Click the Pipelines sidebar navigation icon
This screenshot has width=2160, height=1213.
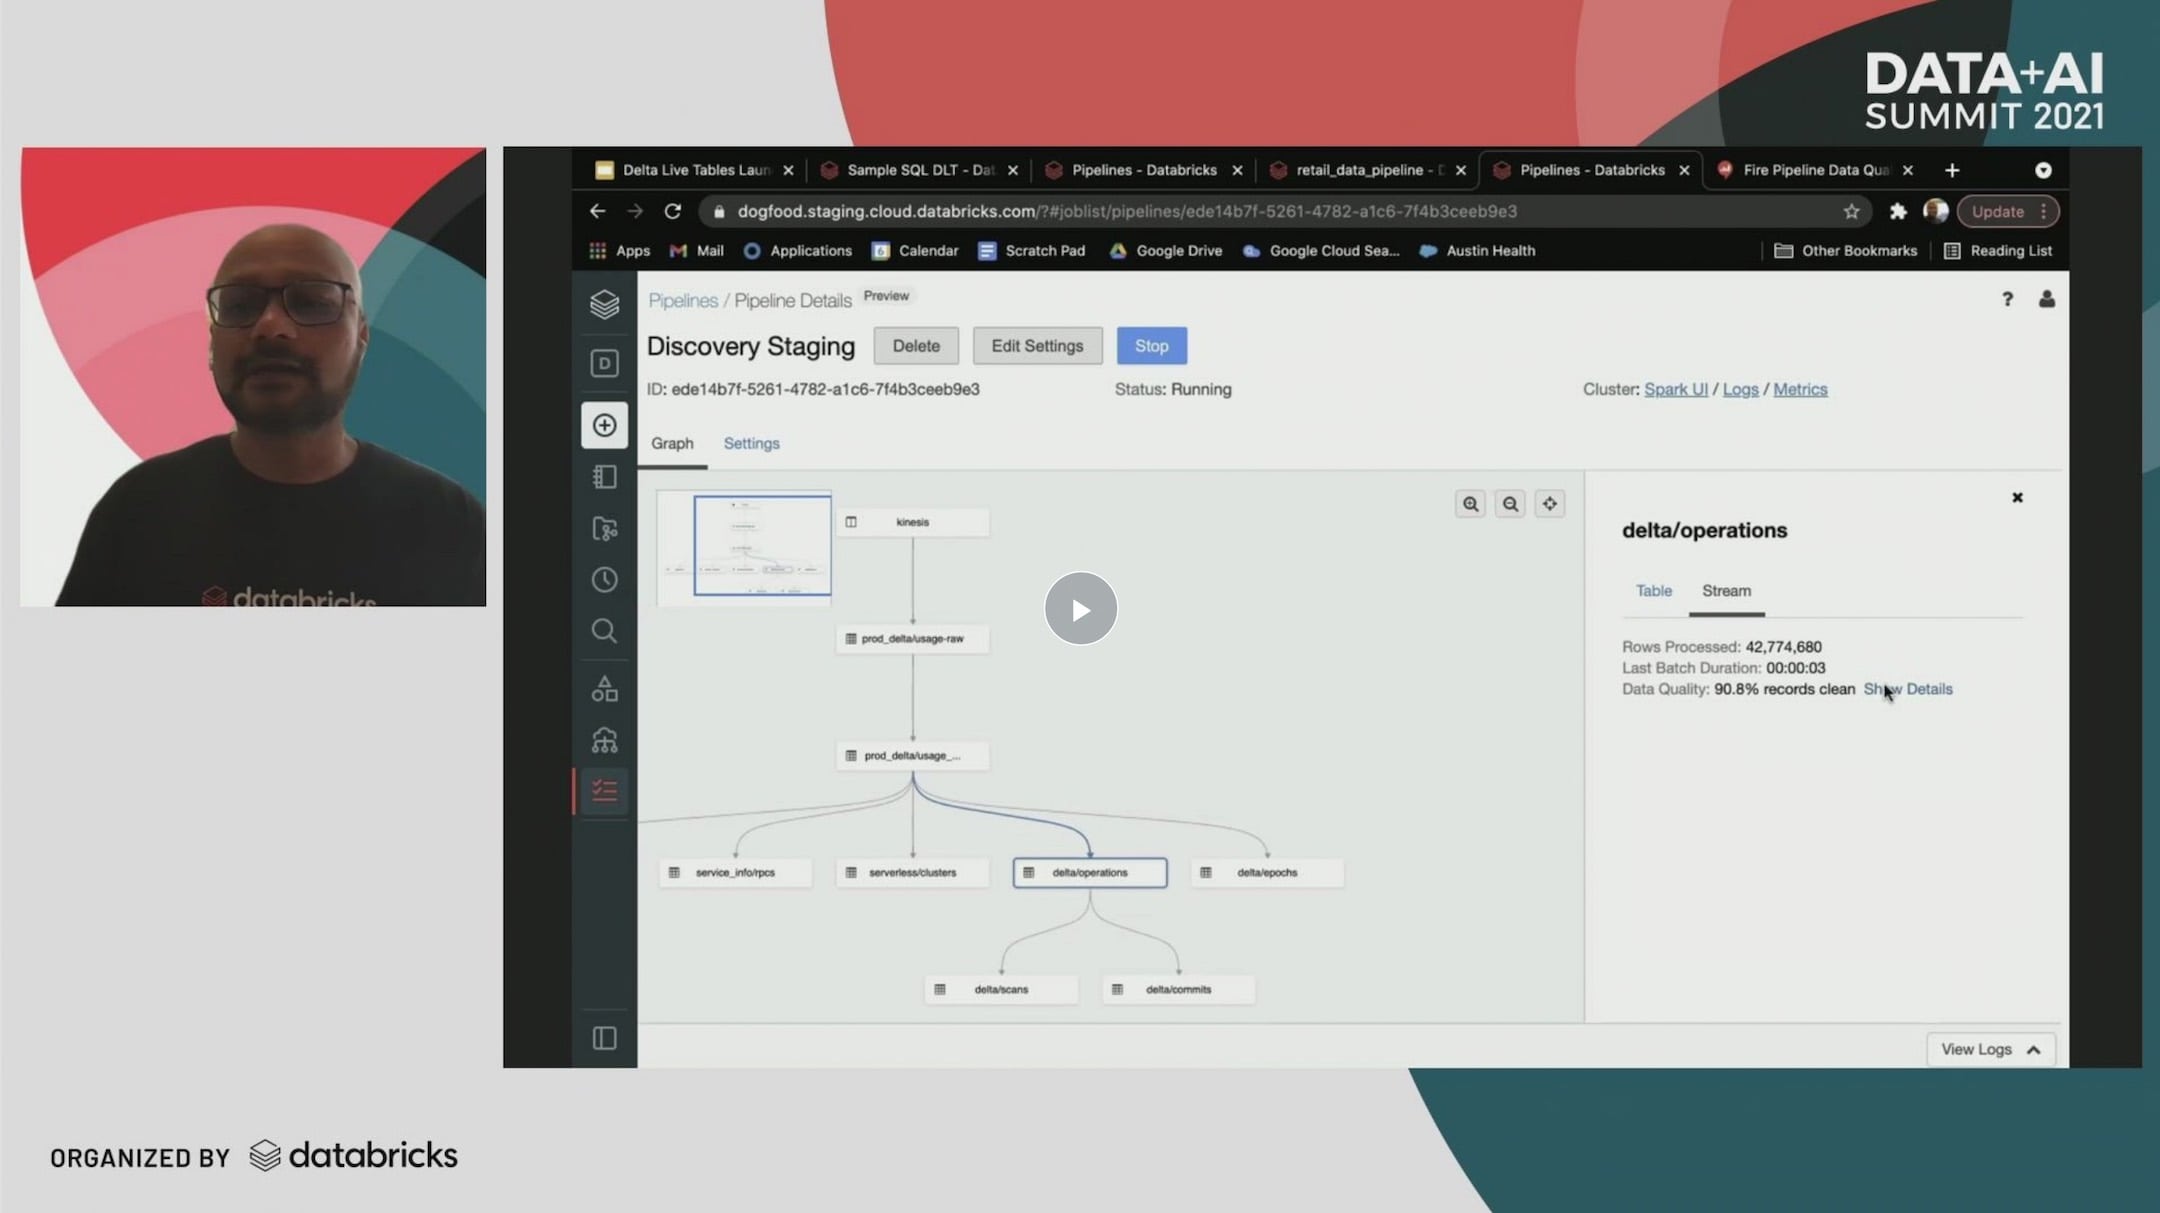click(x=604, y=789)
